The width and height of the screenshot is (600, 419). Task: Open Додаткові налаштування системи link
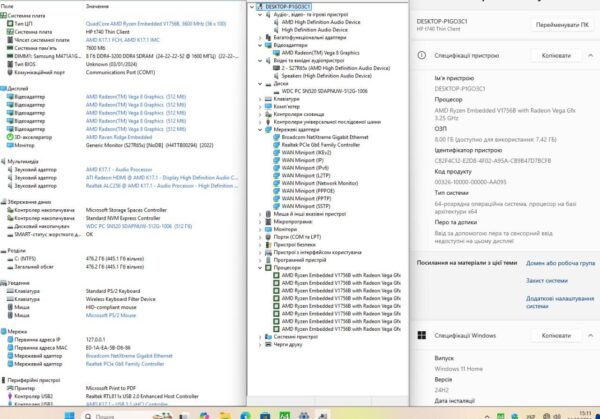pos(560,302)
